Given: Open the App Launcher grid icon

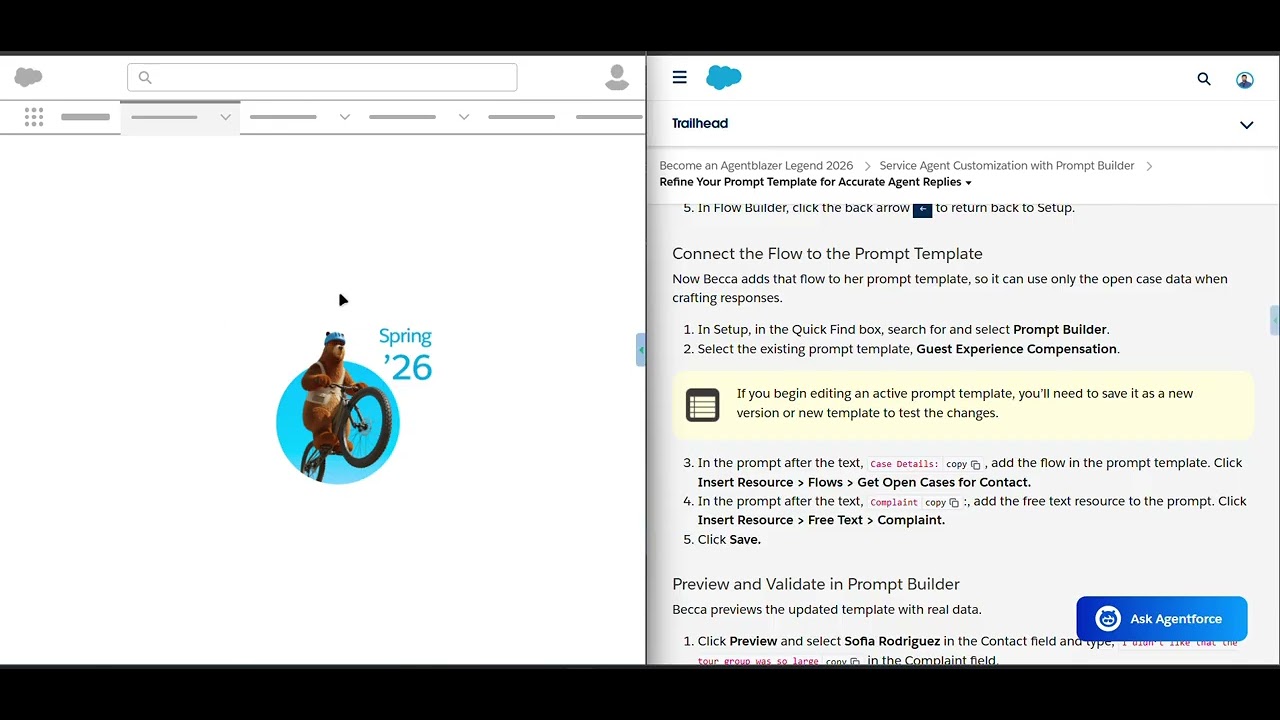Looking at the screenshot, I should [x=34, y=117].
